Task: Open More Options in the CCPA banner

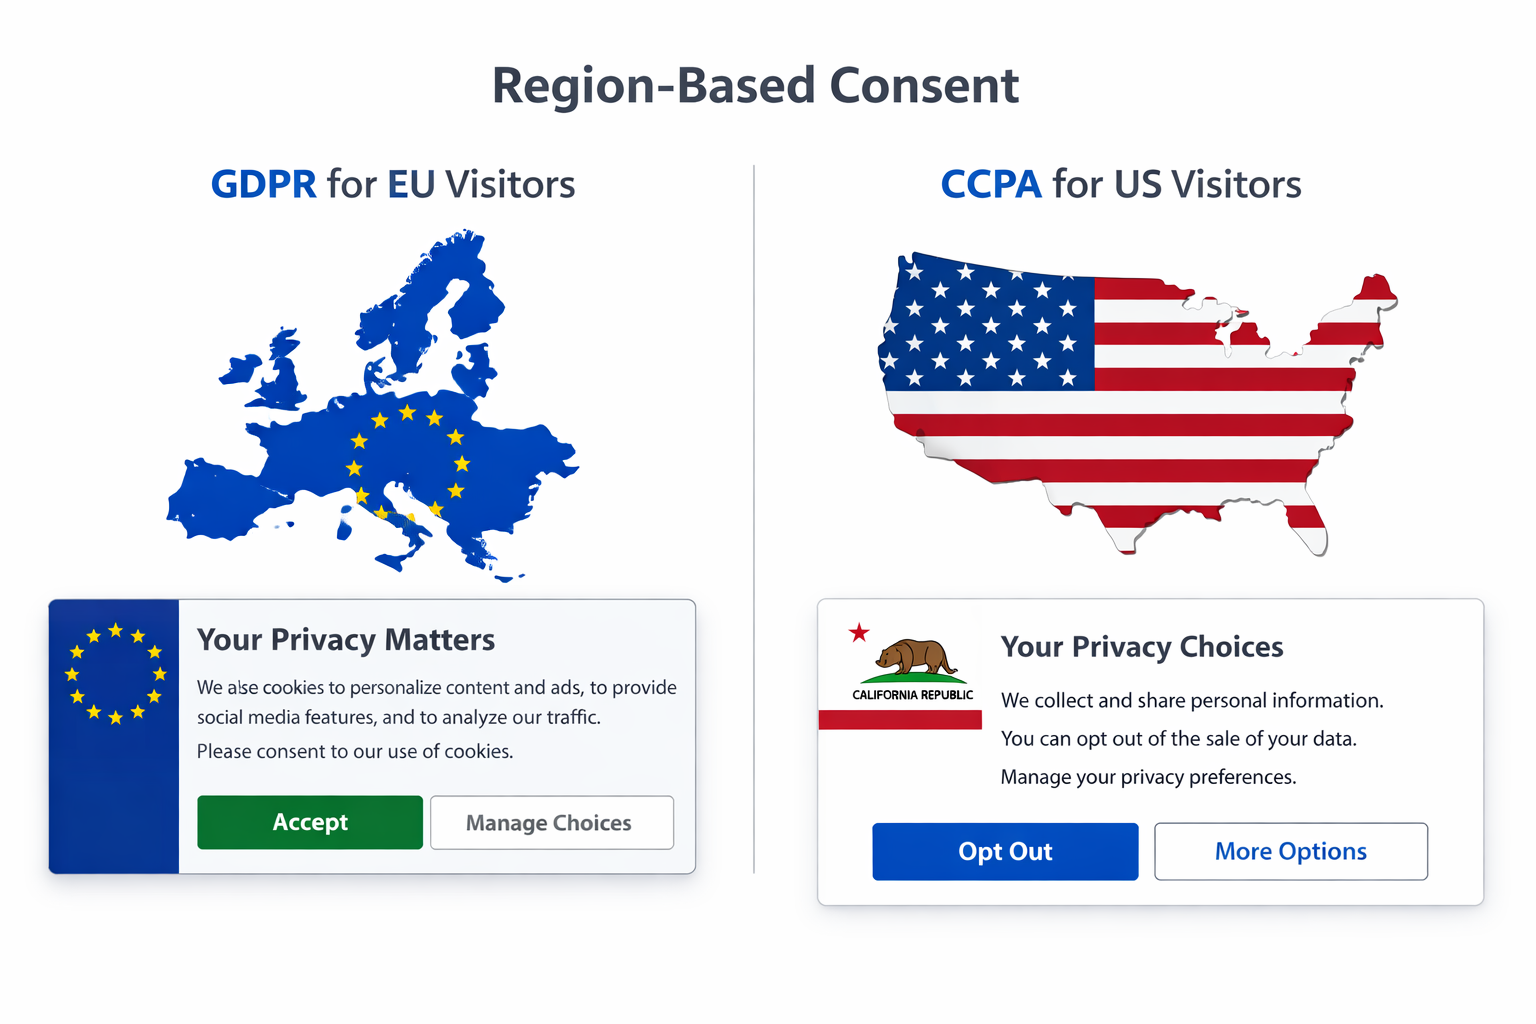Action: (1290, 851)
